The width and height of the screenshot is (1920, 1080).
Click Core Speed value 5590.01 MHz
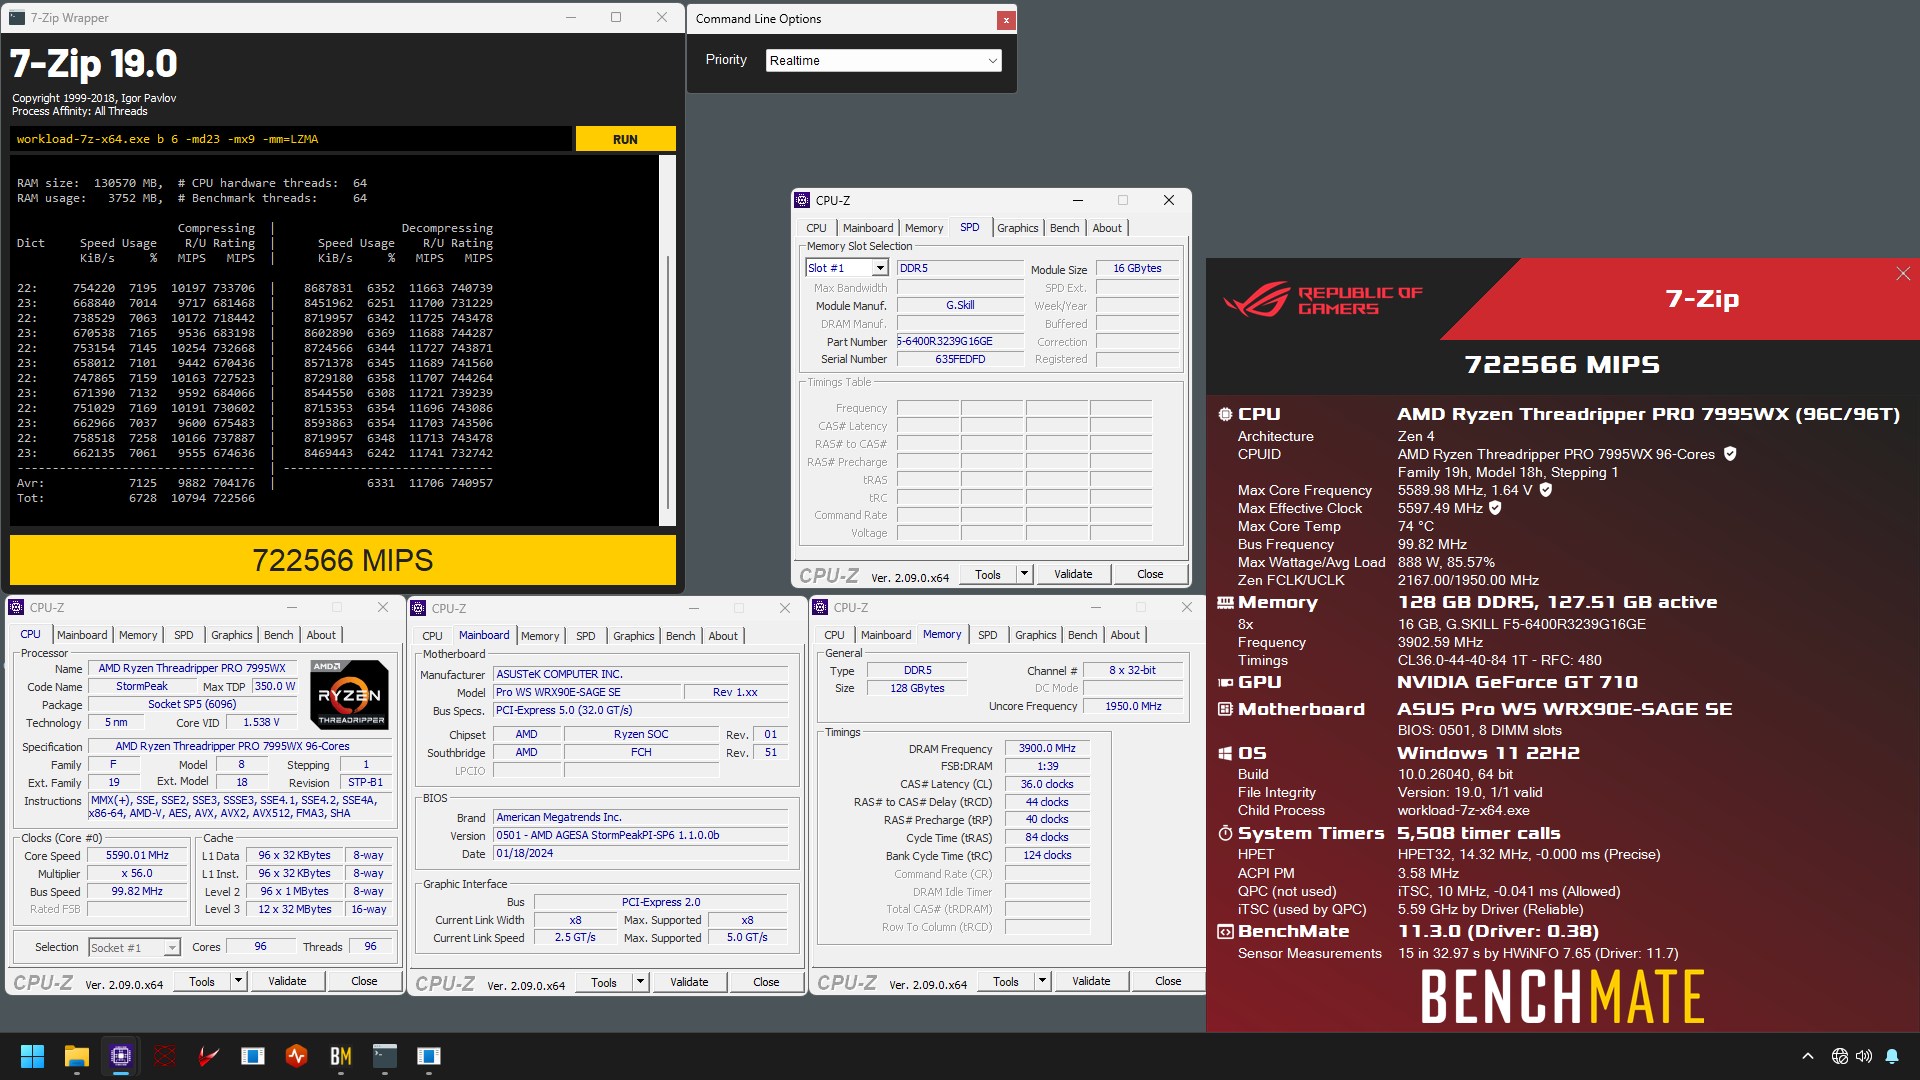(138, 855)
